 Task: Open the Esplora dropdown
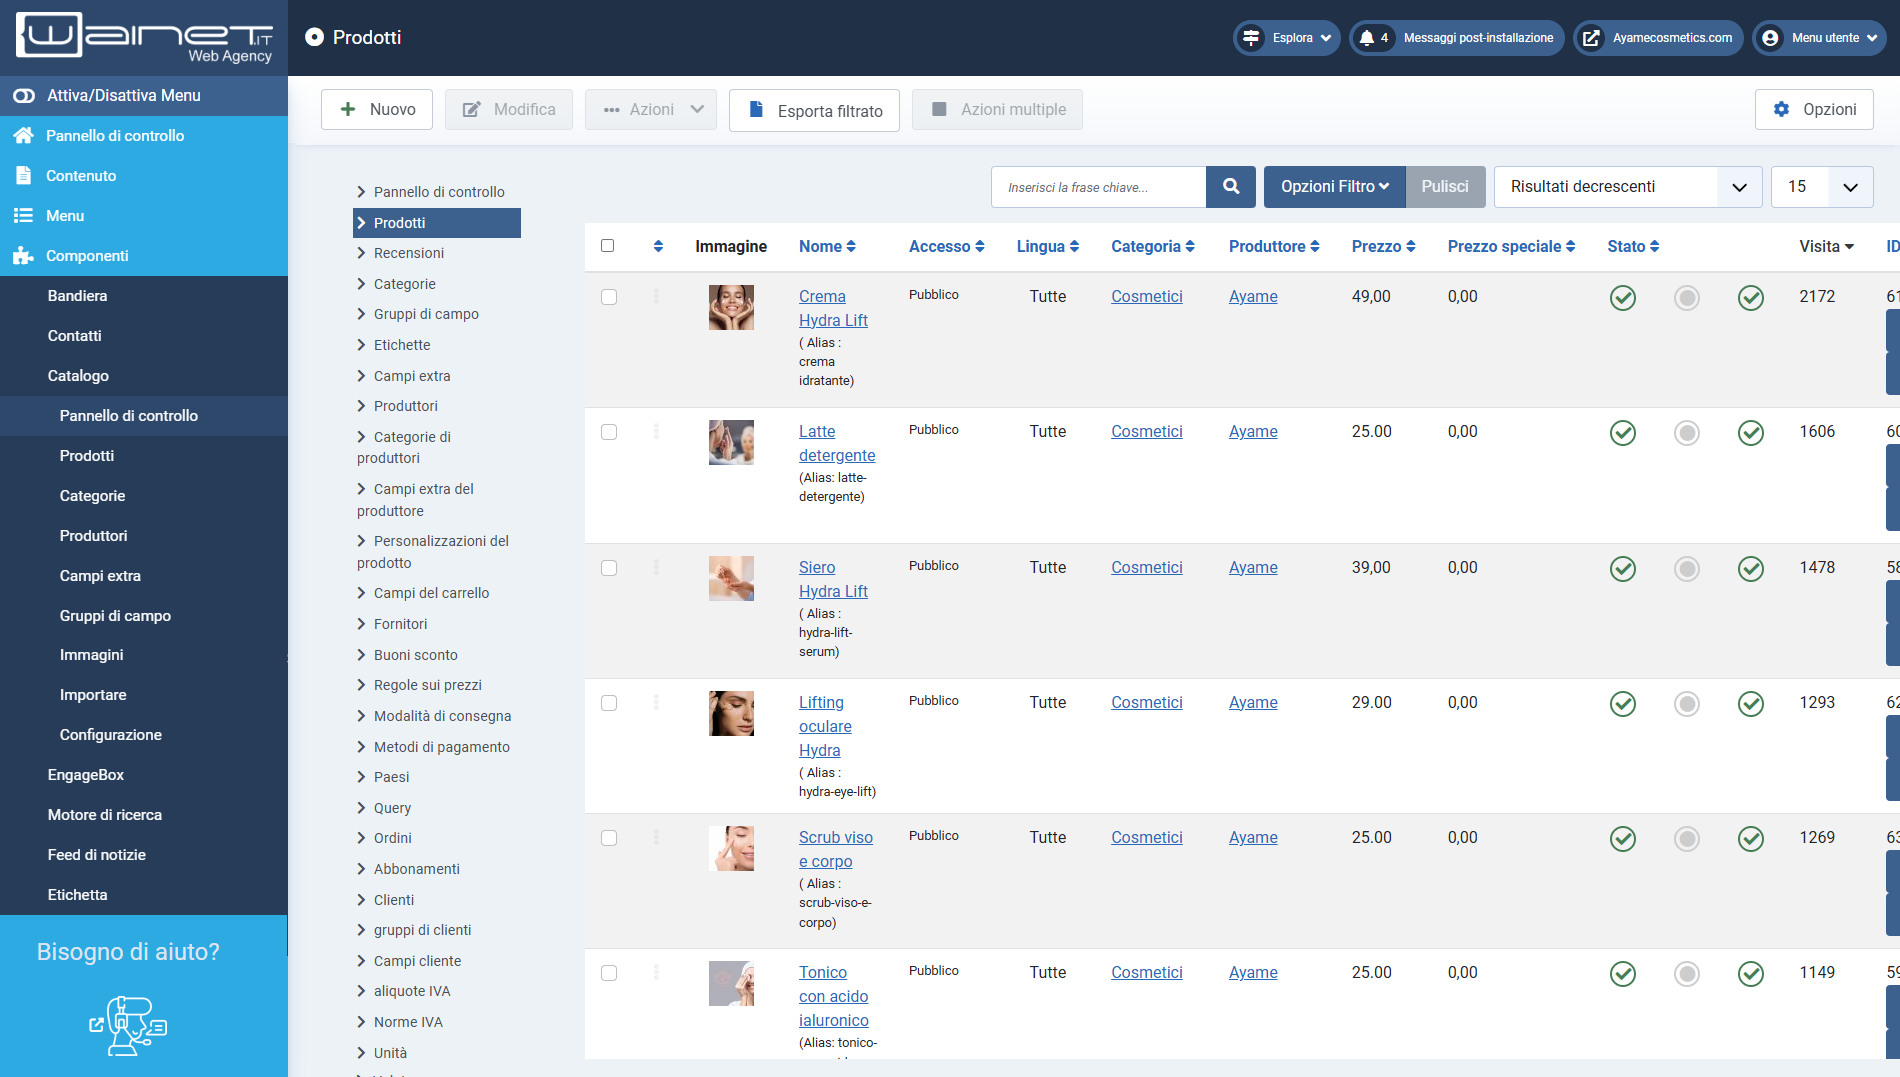(x=1286, y=38)
